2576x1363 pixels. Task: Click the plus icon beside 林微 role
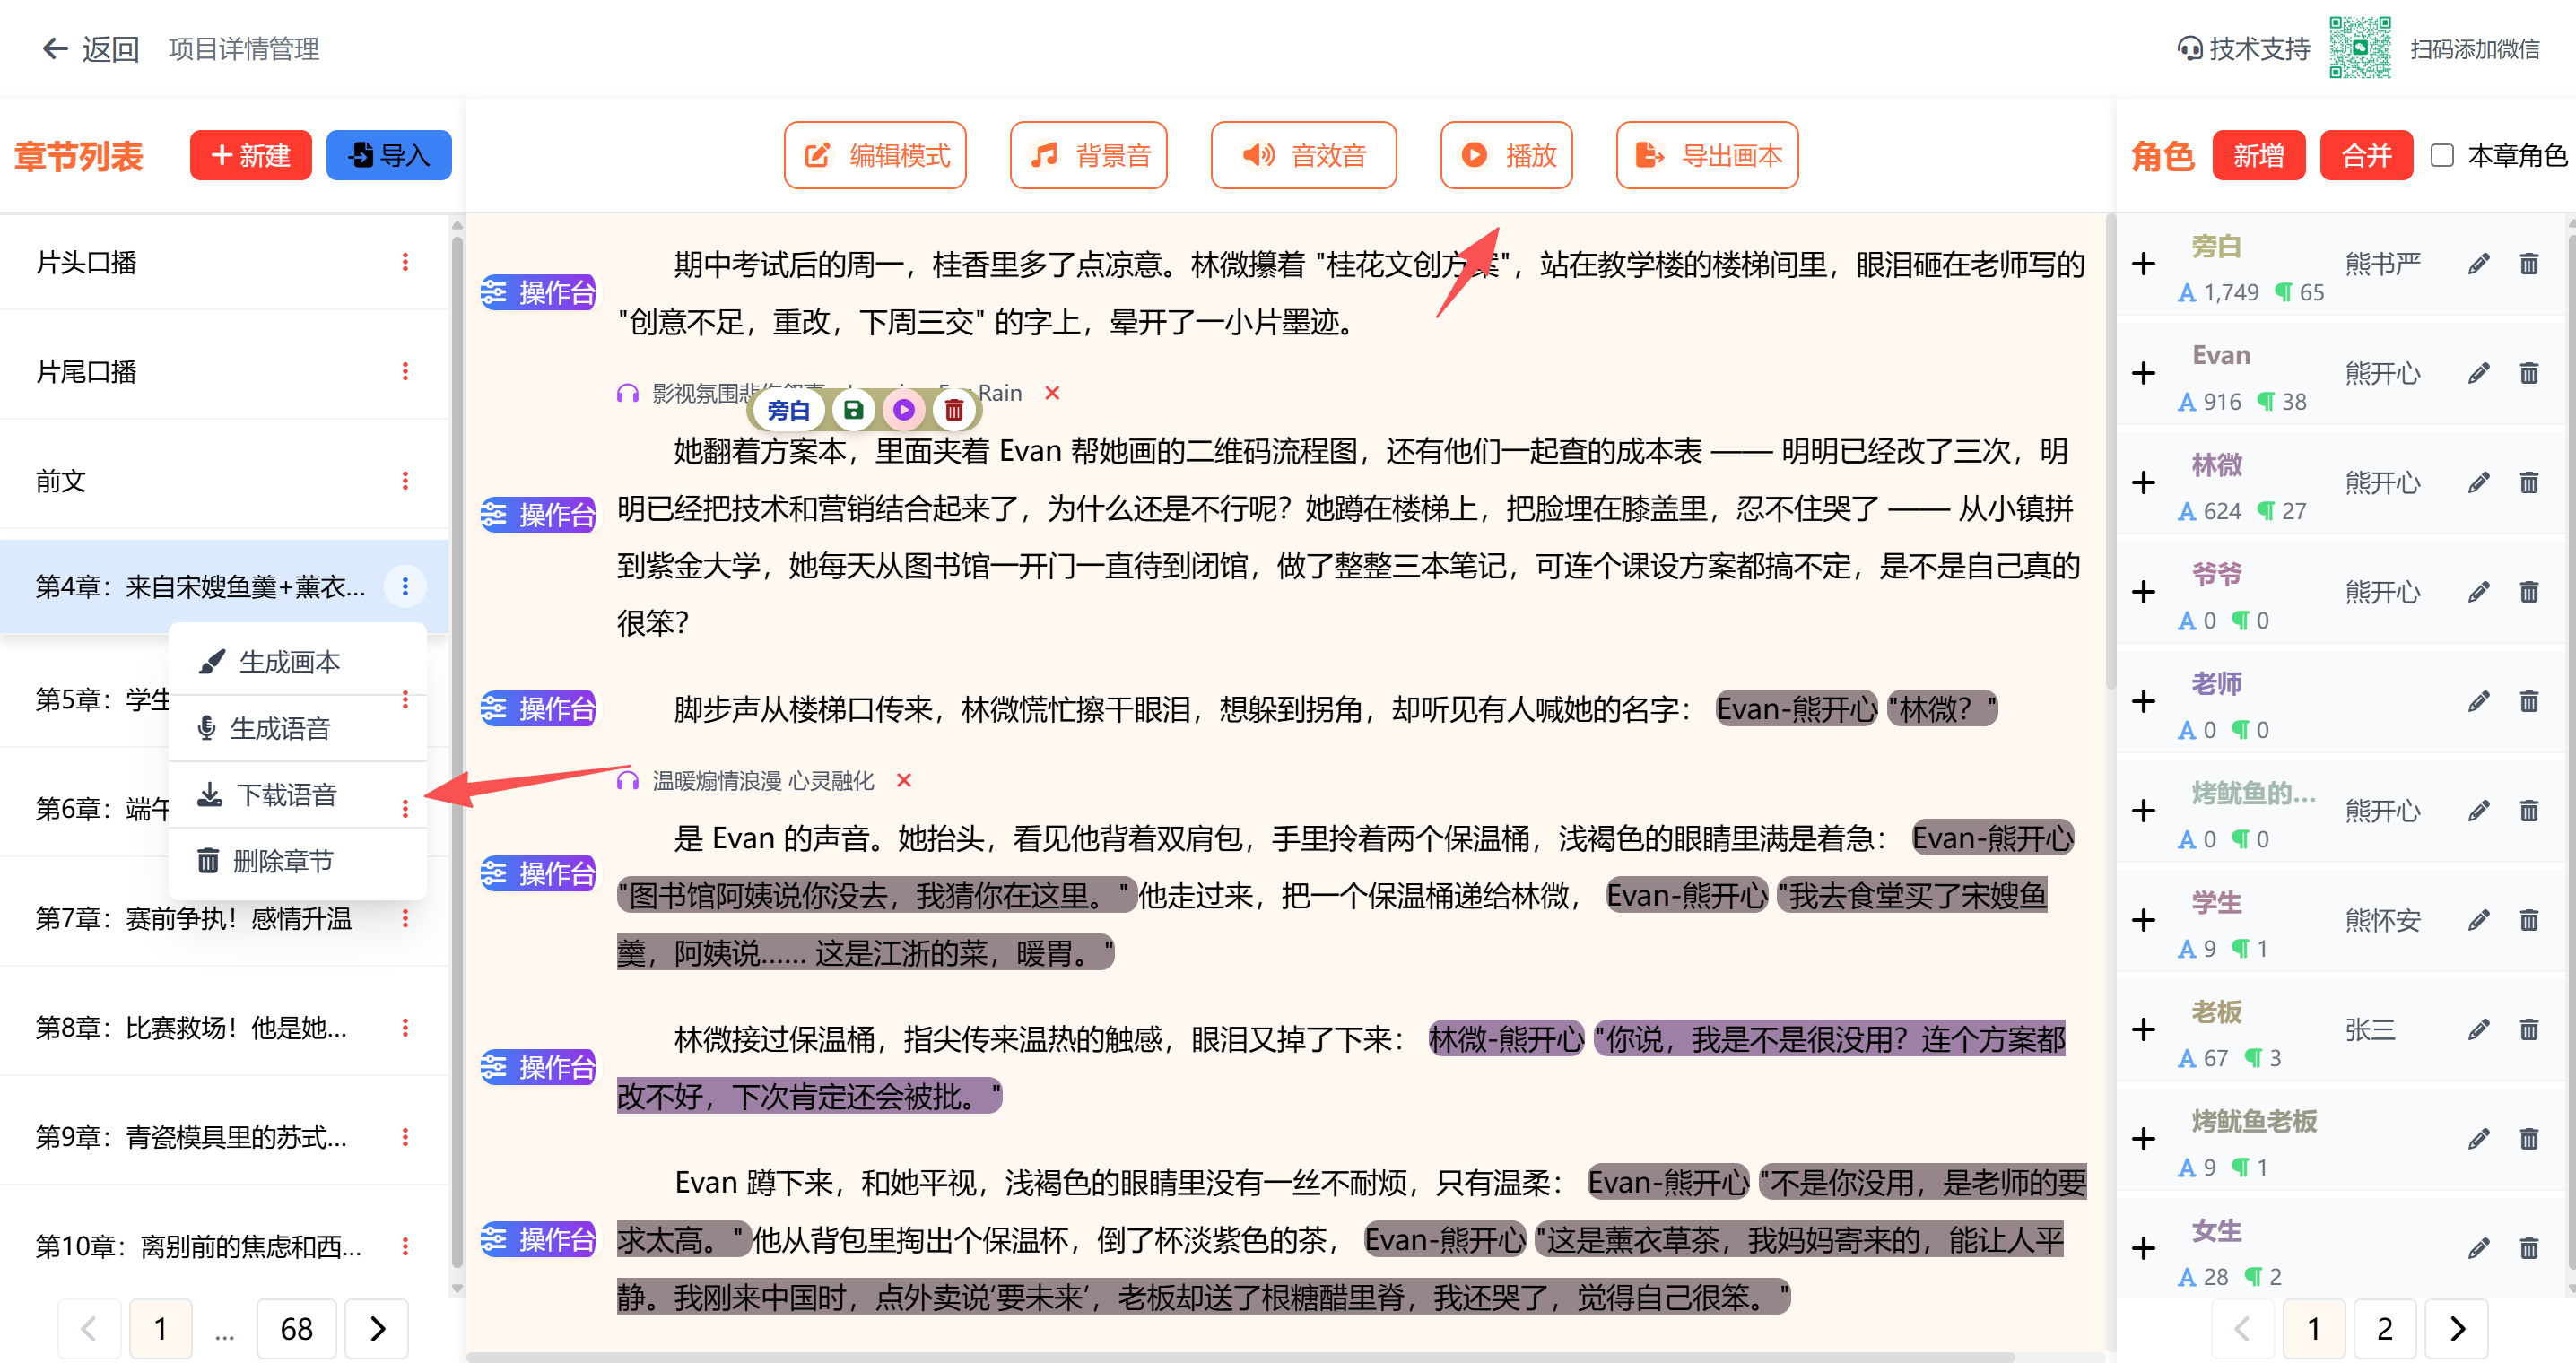pos(2143,483)
